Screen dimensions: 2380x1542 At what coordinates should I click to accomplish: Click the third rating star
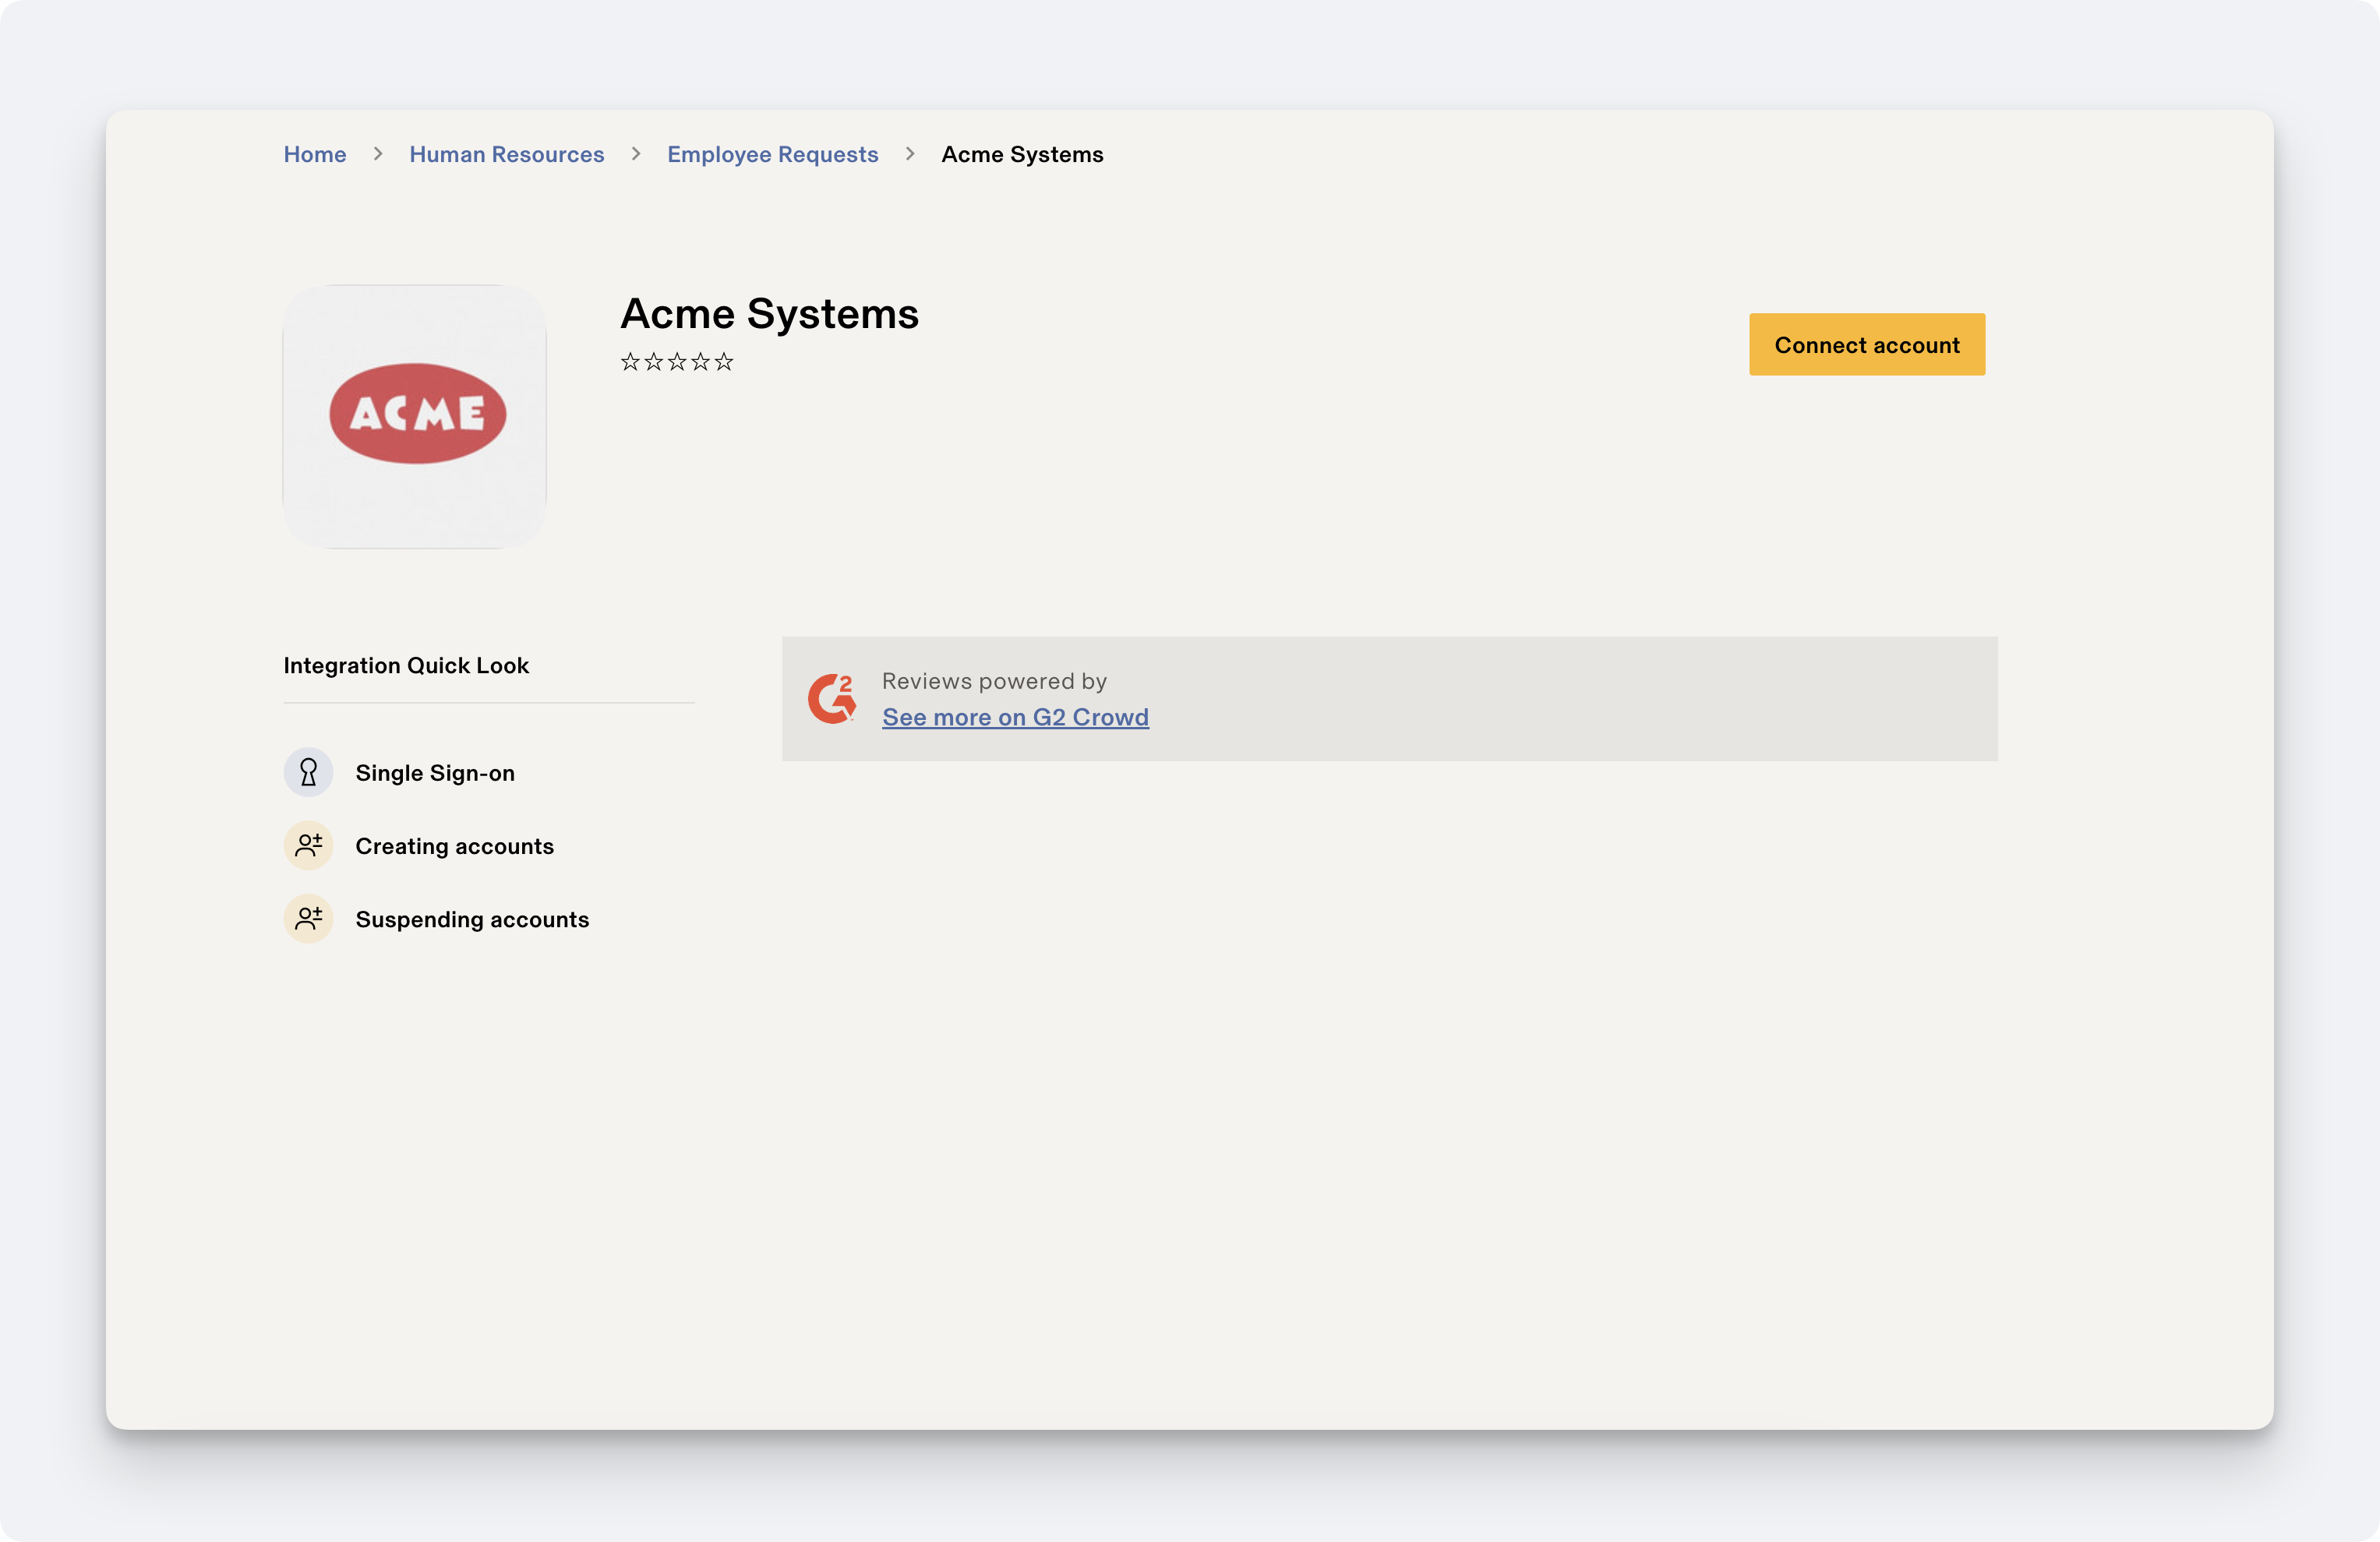tap(677, 362)
